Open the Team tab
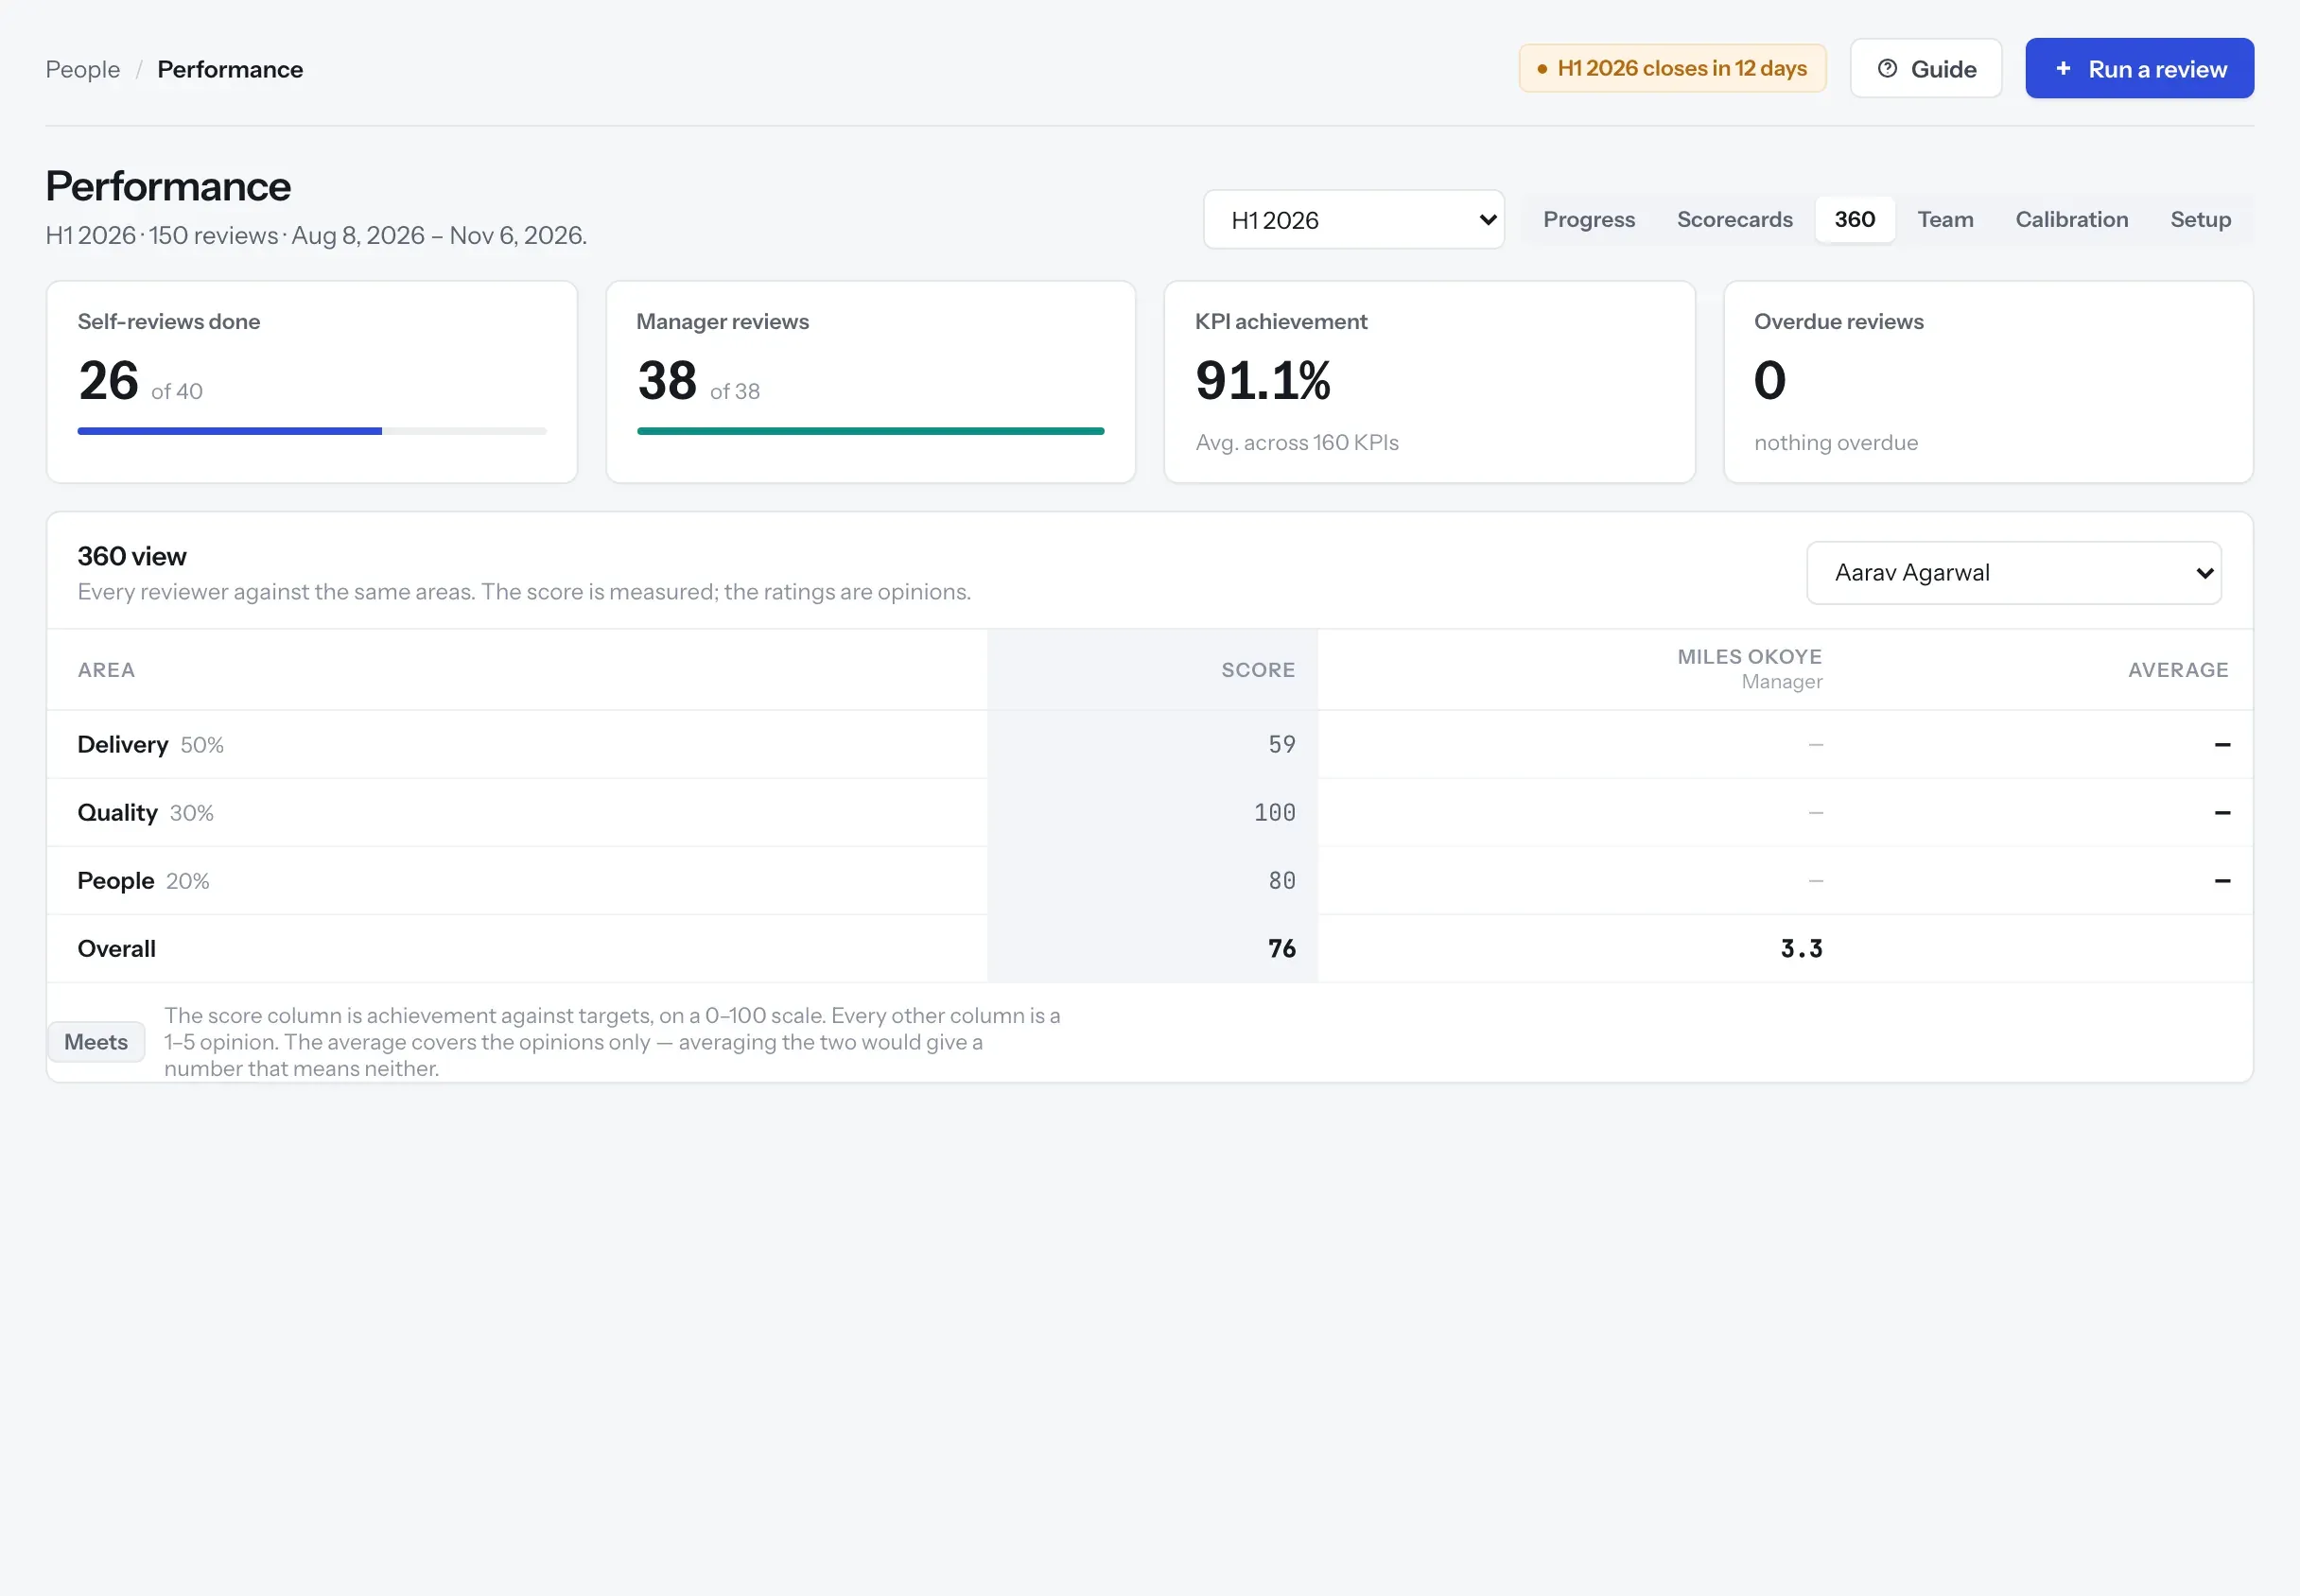2300x1596 pixels. coord(1946,220)
